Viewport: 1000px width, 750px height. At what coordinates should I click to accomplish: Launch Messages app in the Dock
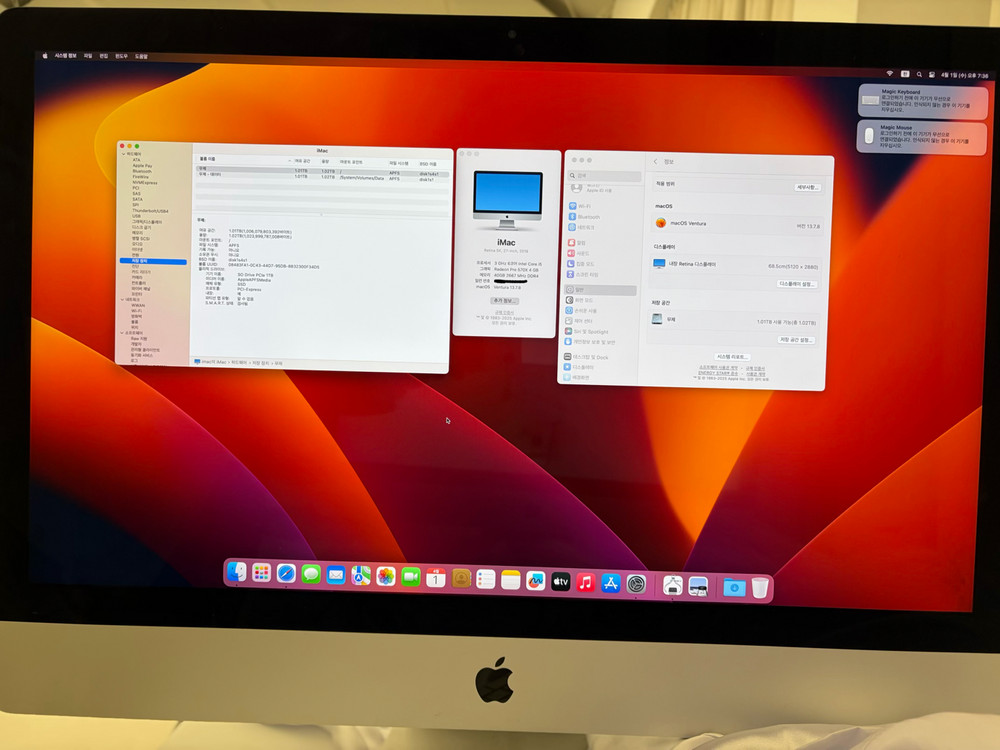tap(311, 575)
